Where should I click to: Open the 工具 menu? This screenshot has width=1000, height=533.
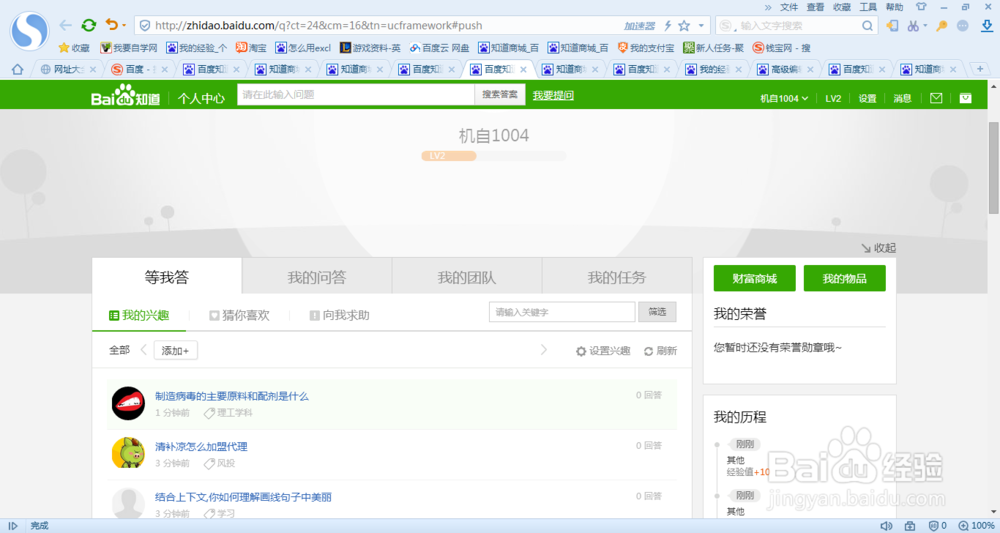tap(868, 7)
